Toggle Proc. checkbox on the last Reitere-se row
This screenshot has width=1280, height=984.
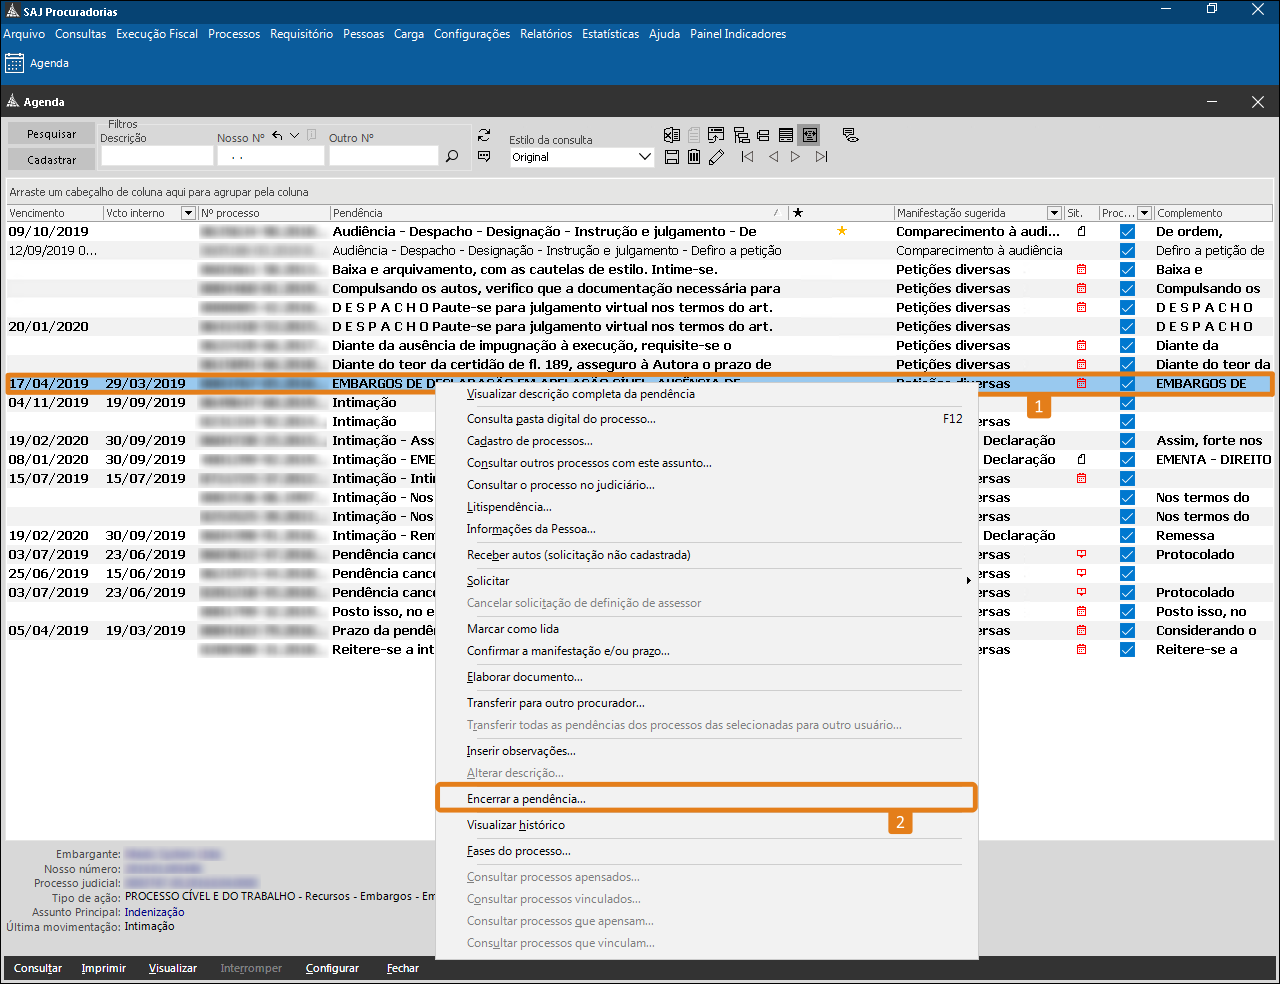click(1127, 650)
